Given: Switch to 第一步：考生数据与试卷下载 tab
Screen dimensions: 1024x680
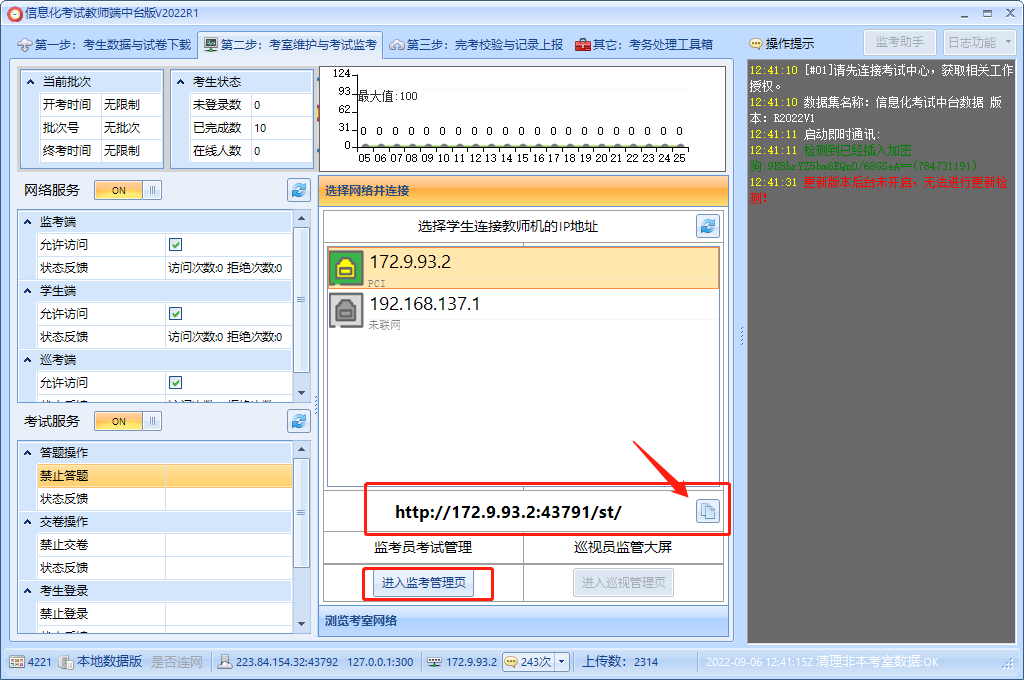Looking at the screenshot, I should click(105, 45).
